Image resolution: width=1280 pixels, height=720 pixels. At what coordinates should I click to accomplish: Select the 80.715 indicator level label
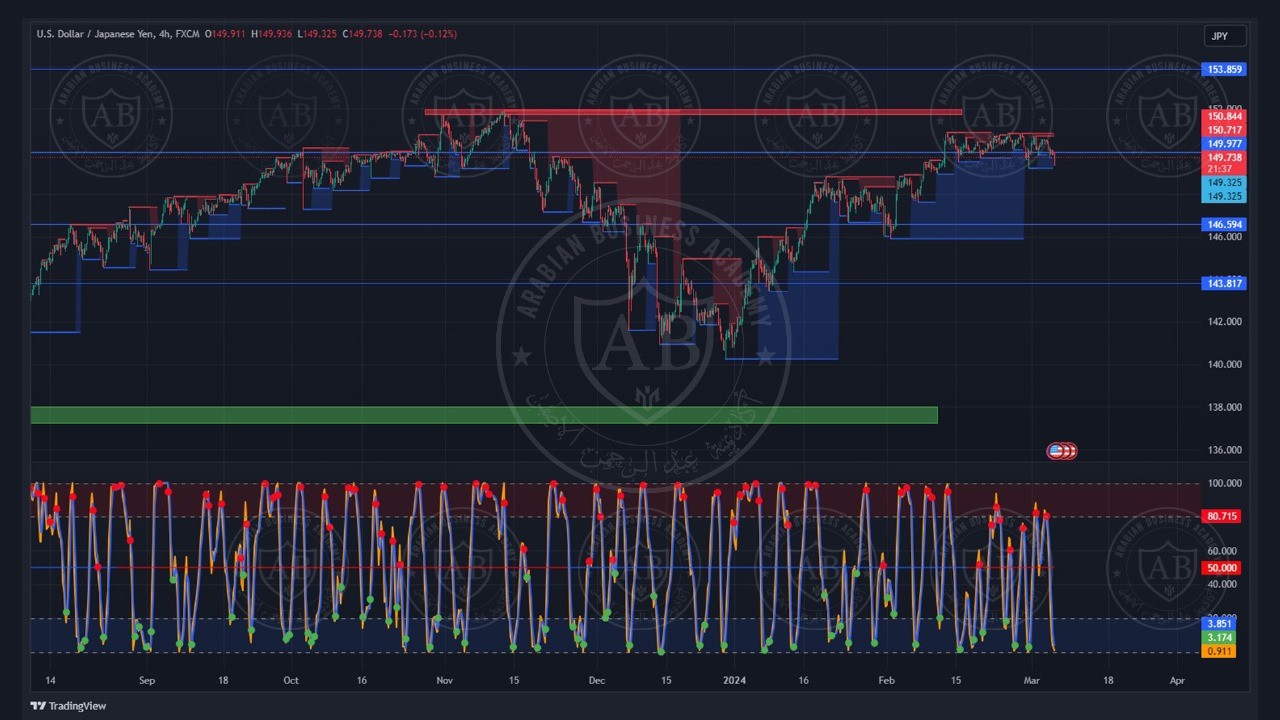pos(1222,517)
